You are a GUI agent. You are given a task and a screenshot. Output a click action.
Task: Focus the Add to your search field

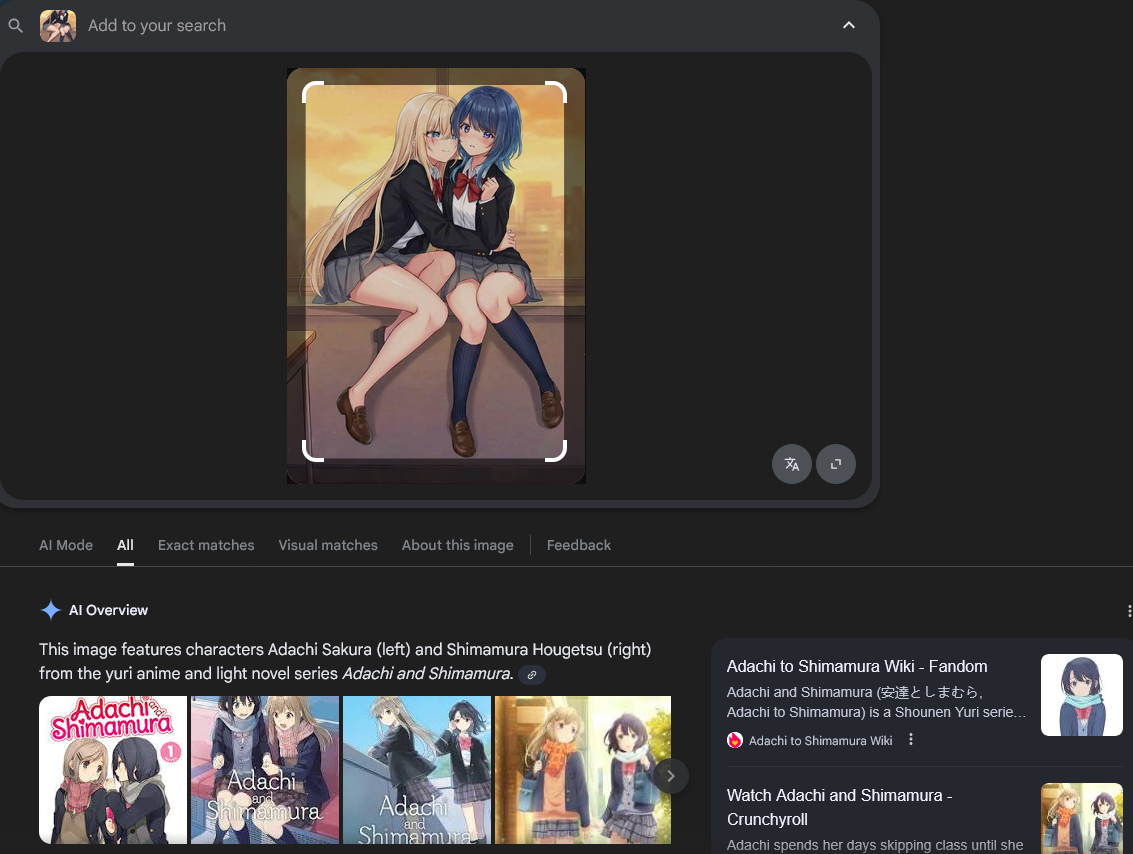point(157,26)
